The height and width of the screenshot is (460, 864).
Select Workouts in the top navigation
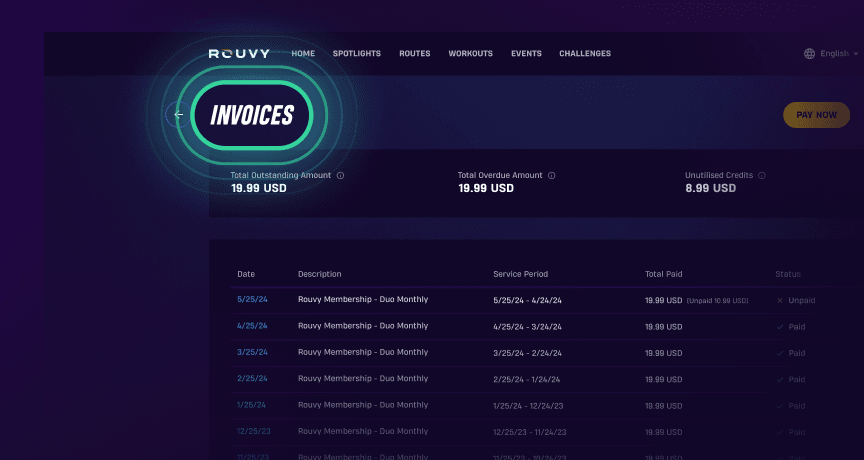pyautogui.click(x=470, y=54)
